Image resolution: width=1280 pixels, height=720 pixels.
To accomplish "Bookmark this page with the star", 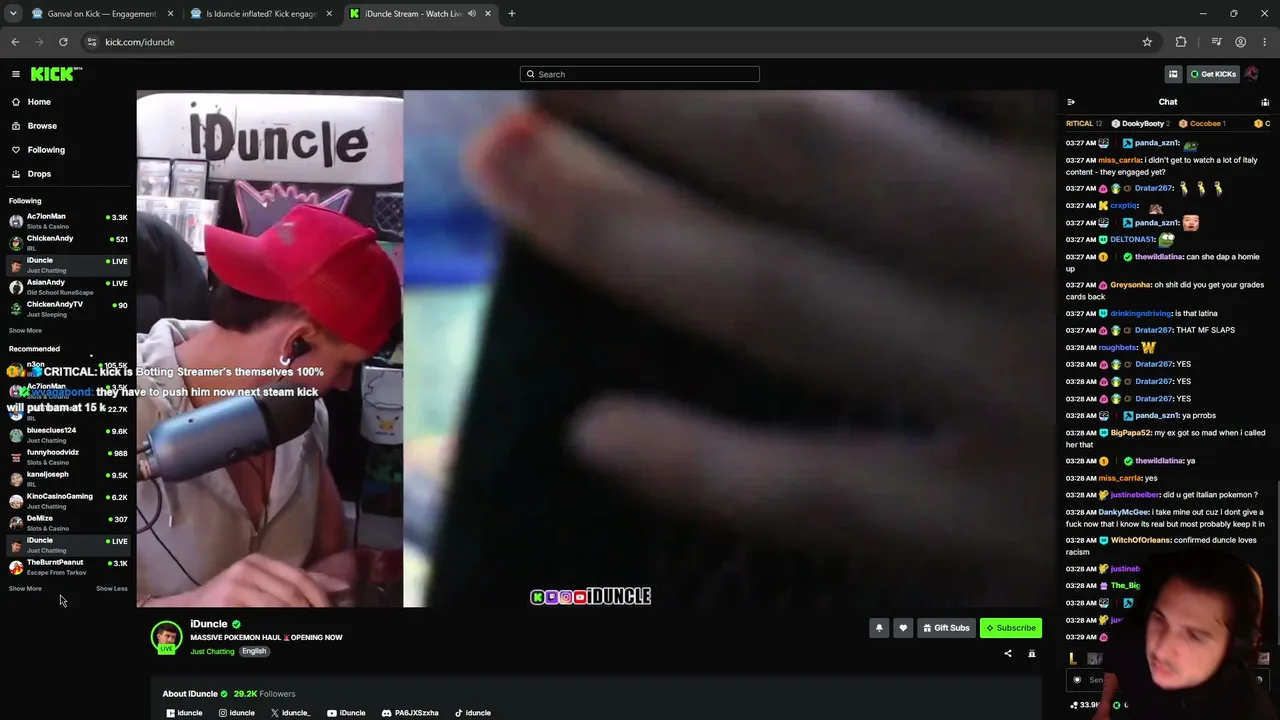I will coord(1147,42).
